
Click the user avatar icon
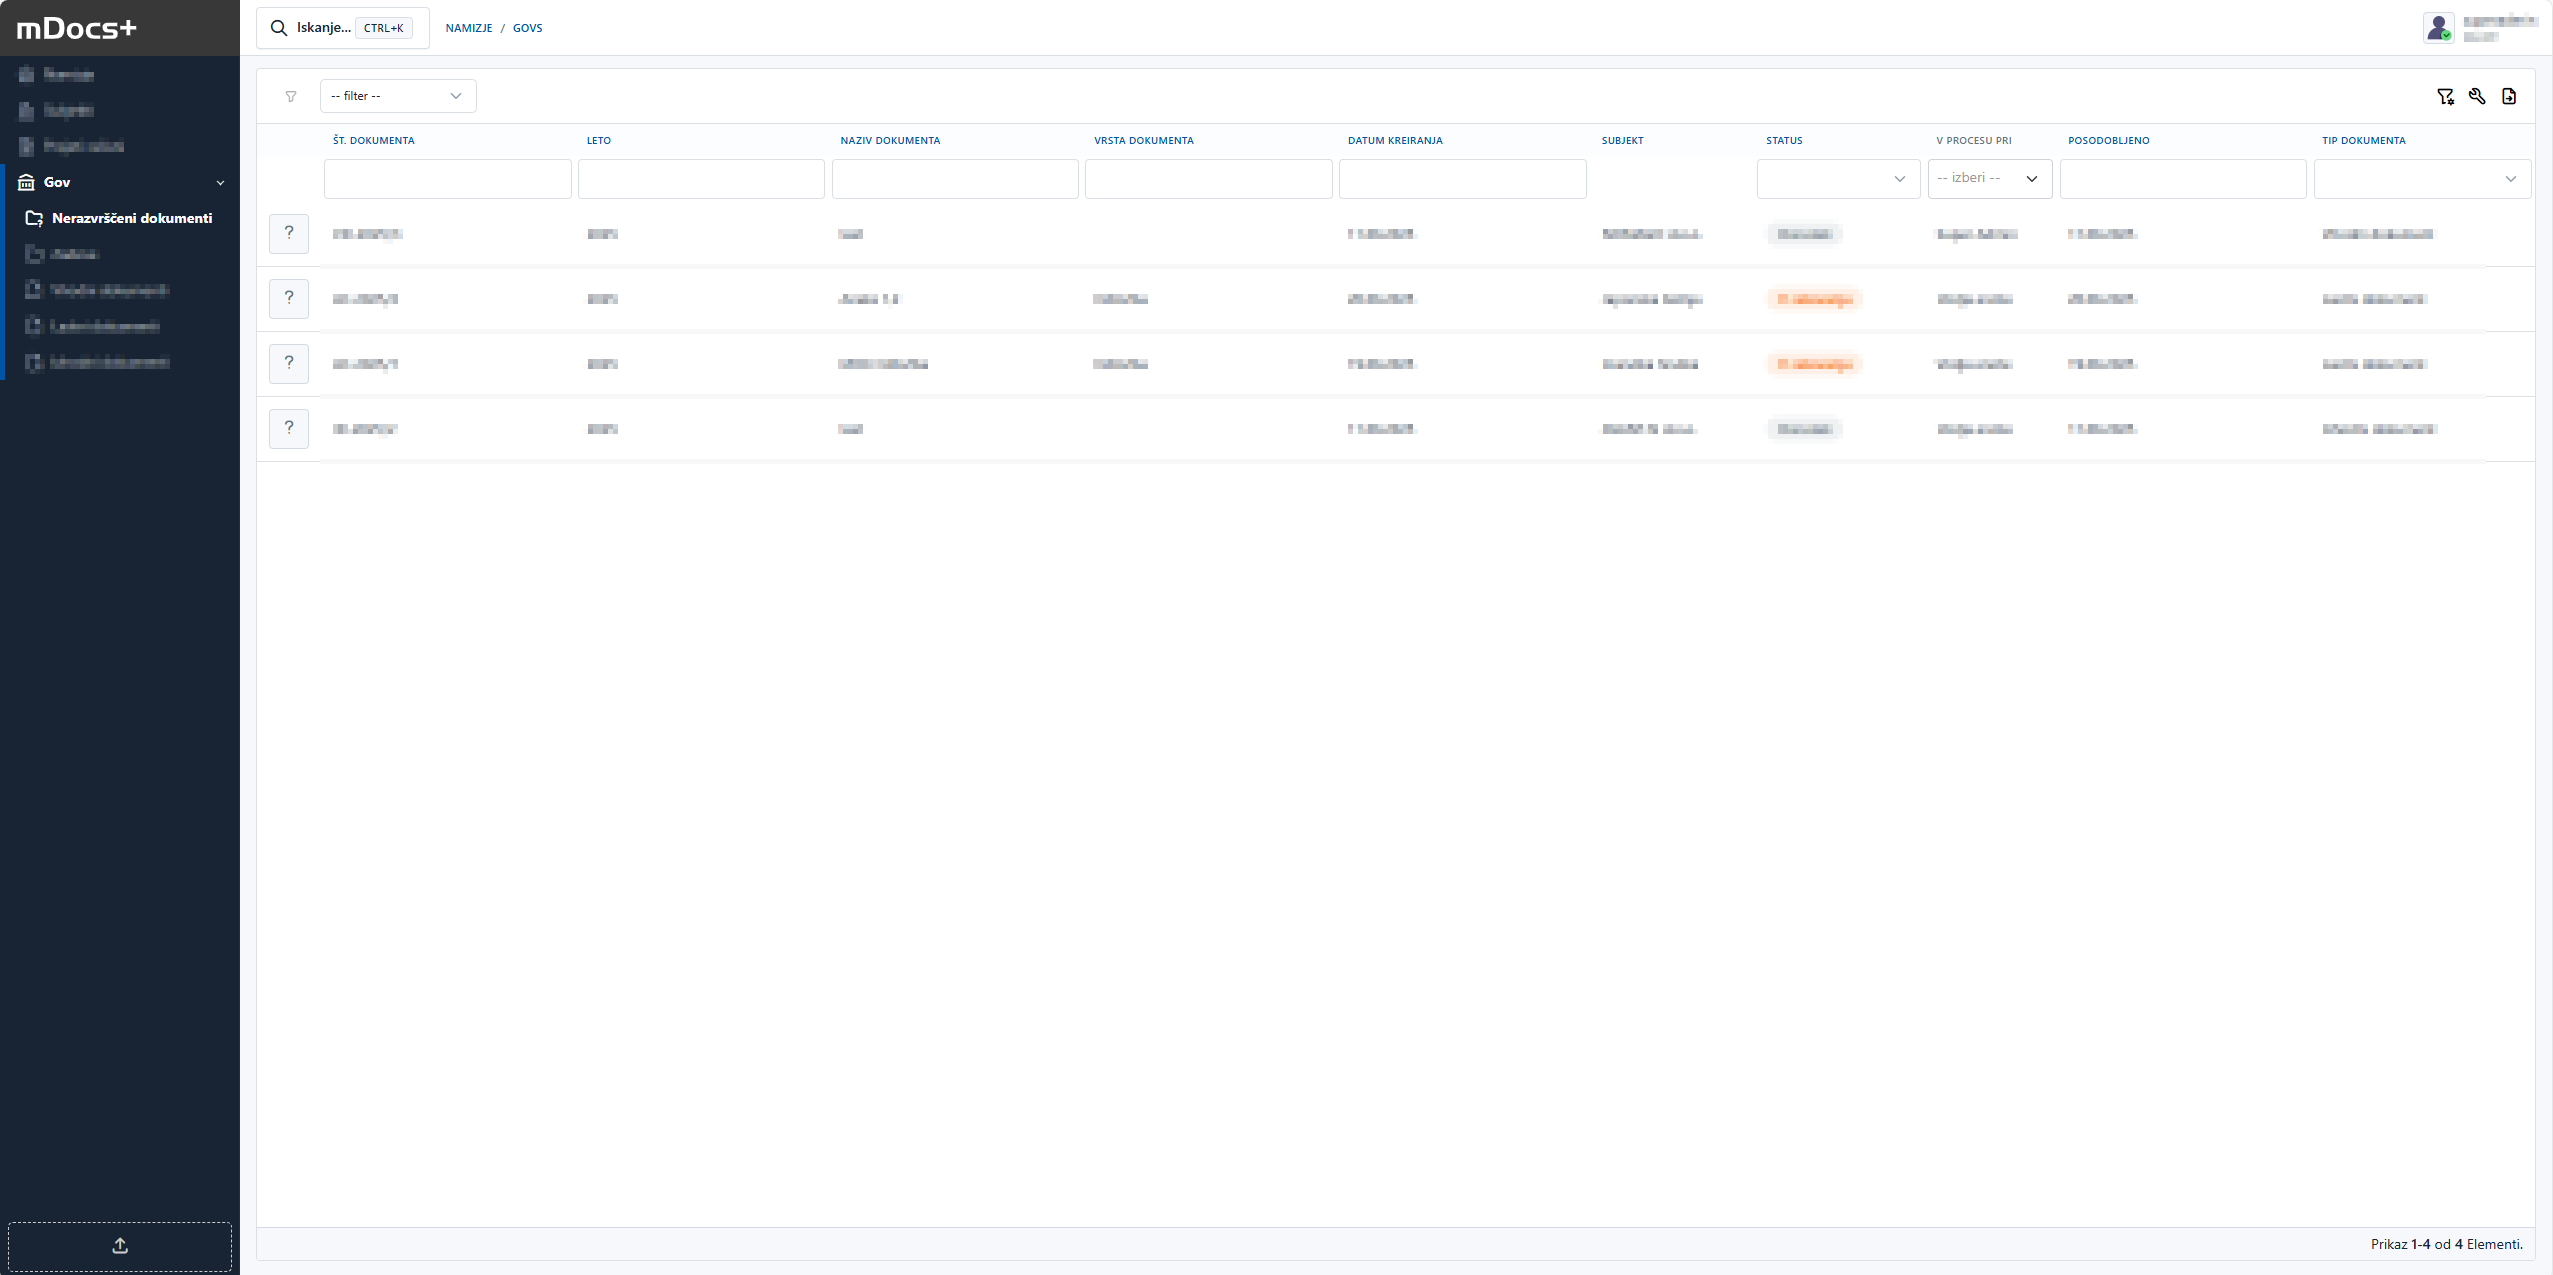tap(2438, 27)
